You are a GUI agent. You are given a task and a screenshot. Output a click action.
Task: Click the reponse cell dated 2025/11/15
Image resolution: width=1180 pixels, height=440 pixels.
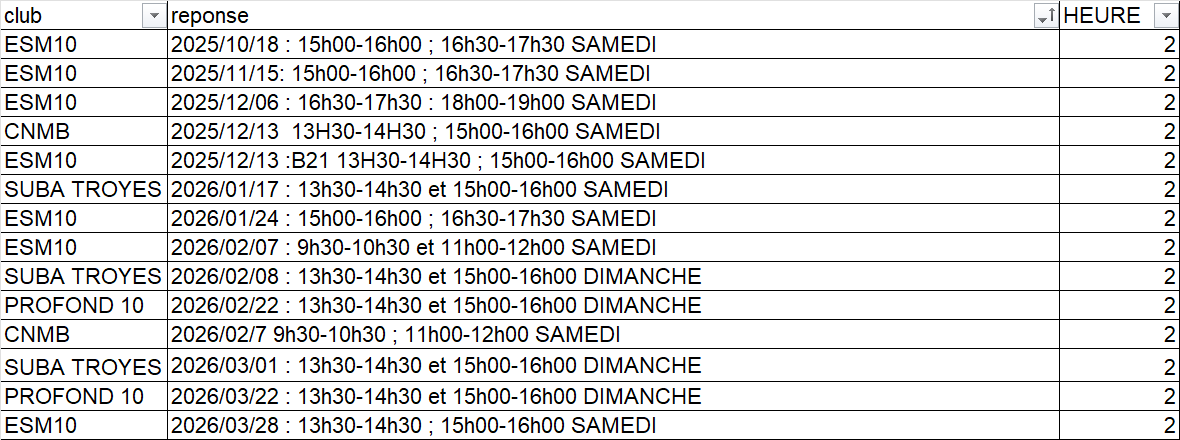[411, 74]
